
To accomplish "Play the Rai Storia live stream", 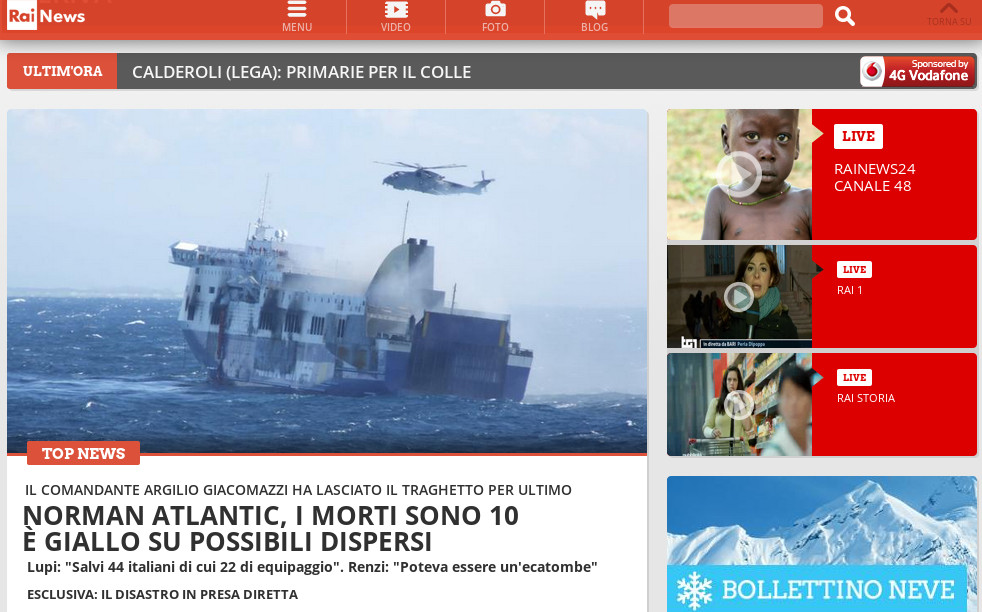I will click(x=739, y=404).
